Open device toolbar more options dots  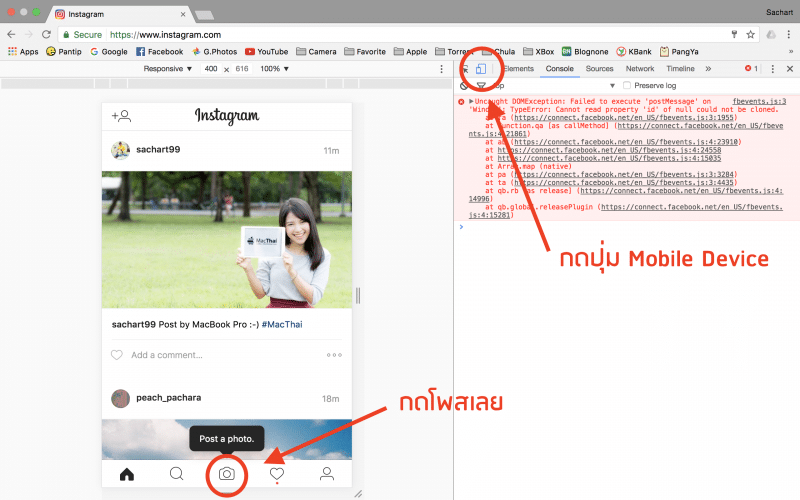441,69
